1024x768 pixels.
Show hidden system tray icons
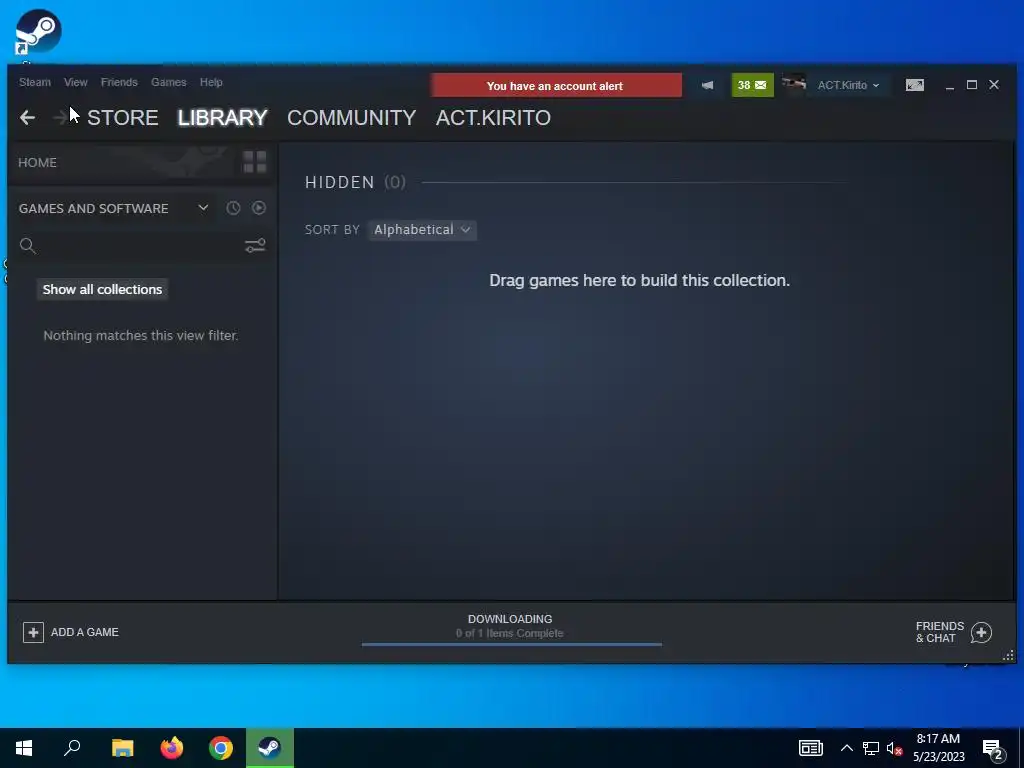tap(846, 748)
